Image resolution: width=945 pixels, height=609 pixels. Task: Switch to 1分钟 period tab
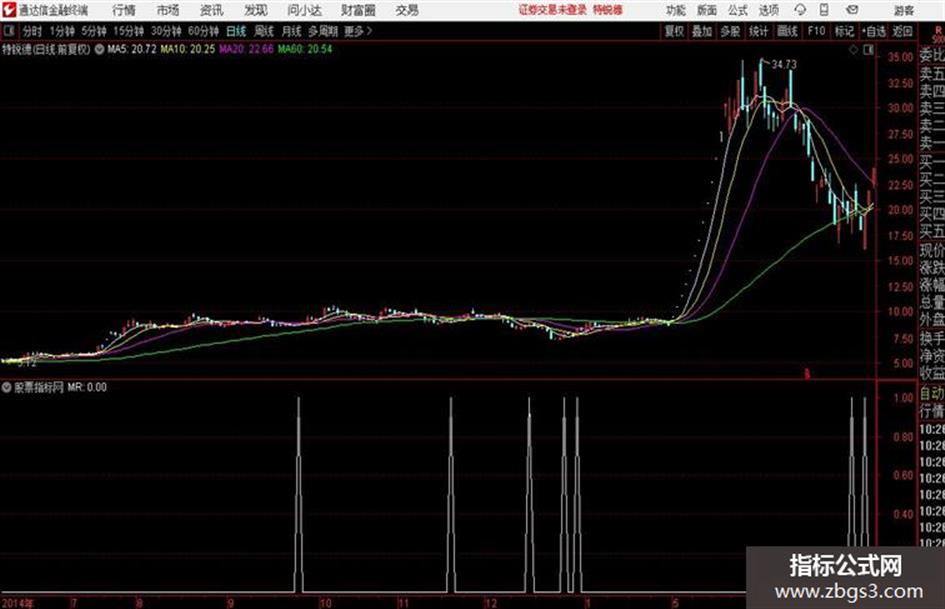pos(62,31)
